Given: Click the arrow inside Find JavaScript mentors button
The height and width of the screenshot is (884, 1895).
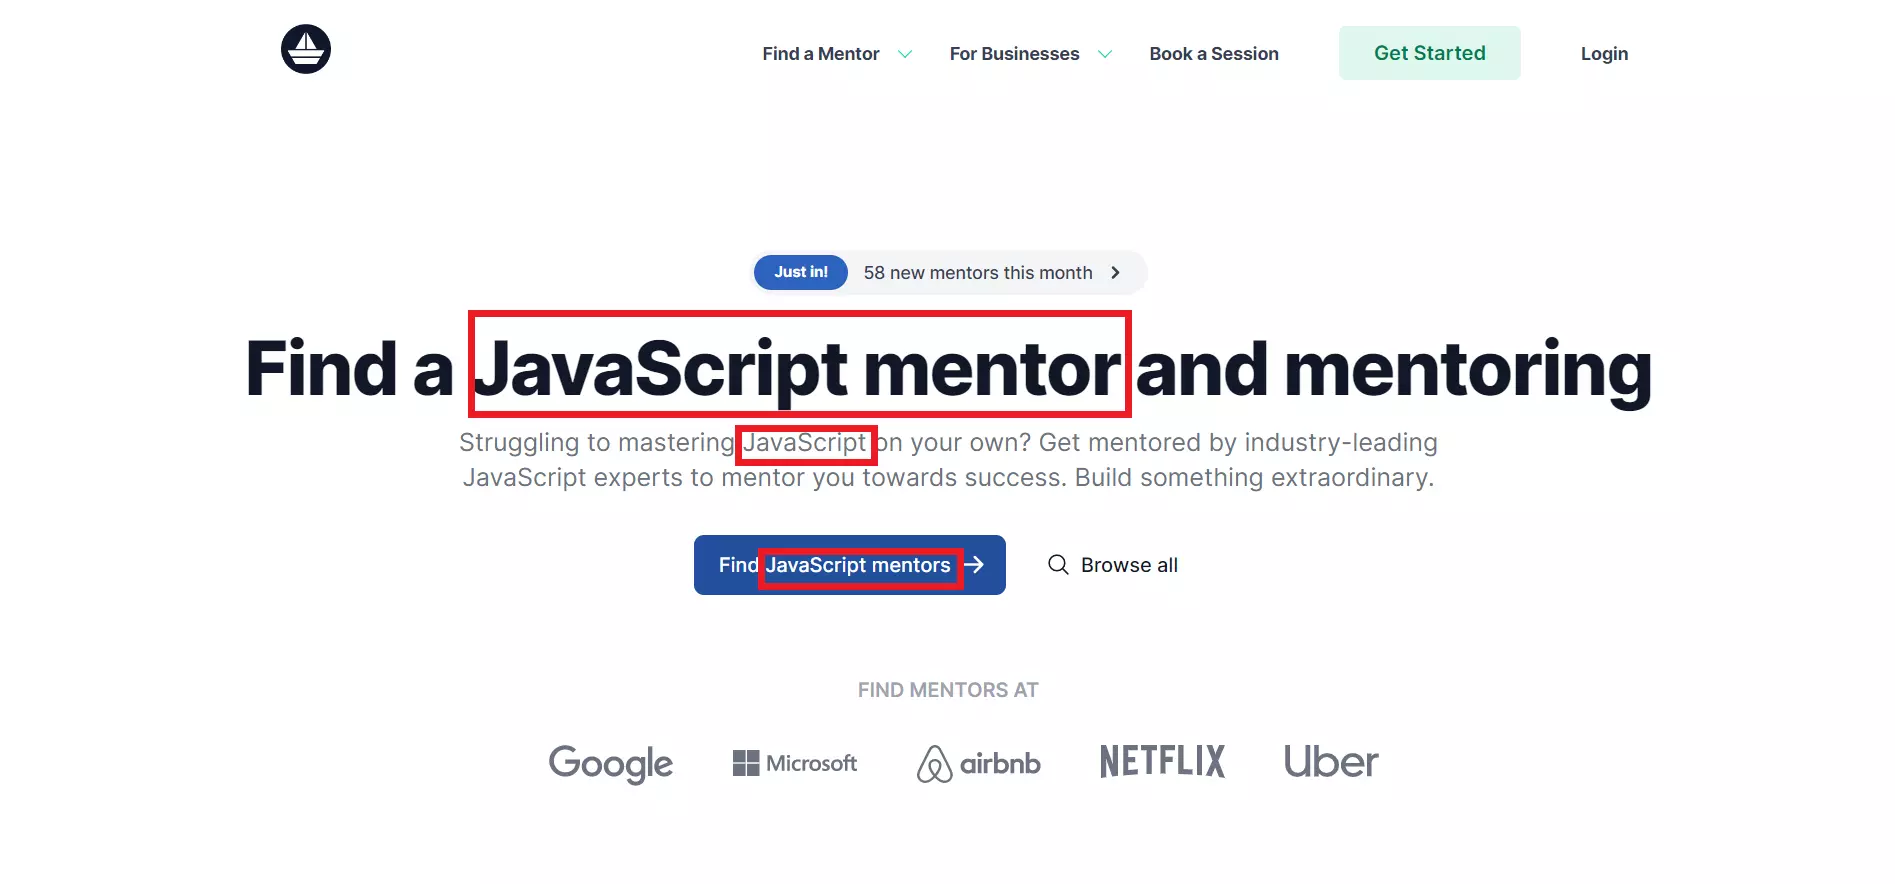Looking at the screenshot, I should (974, 565).
